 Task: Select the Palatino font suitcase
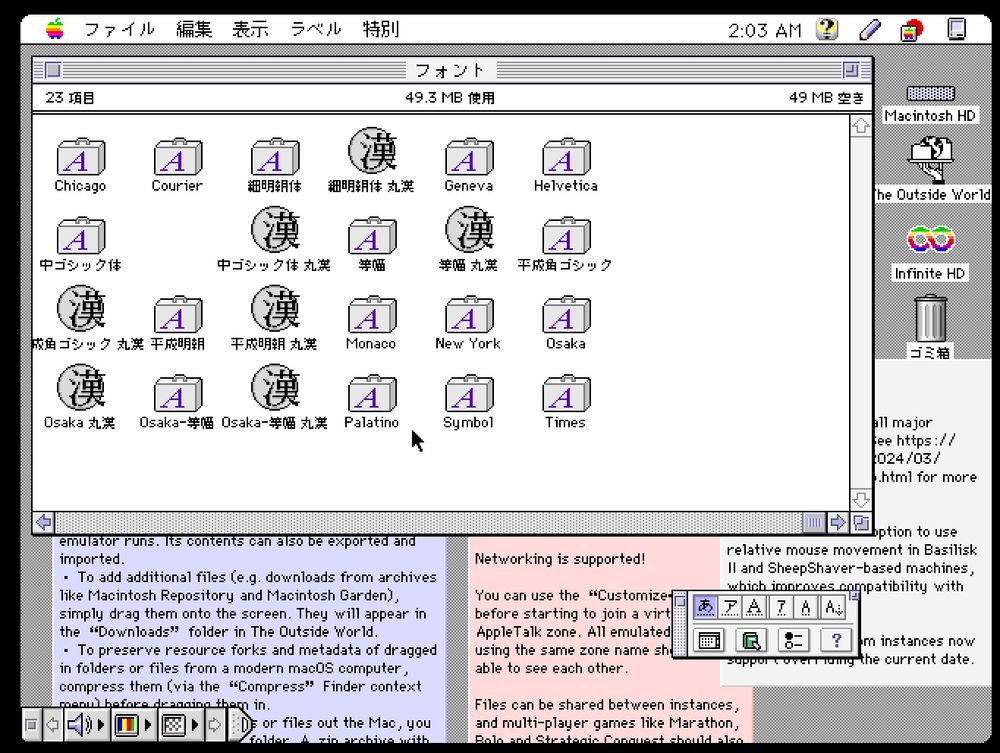point(372,393)
